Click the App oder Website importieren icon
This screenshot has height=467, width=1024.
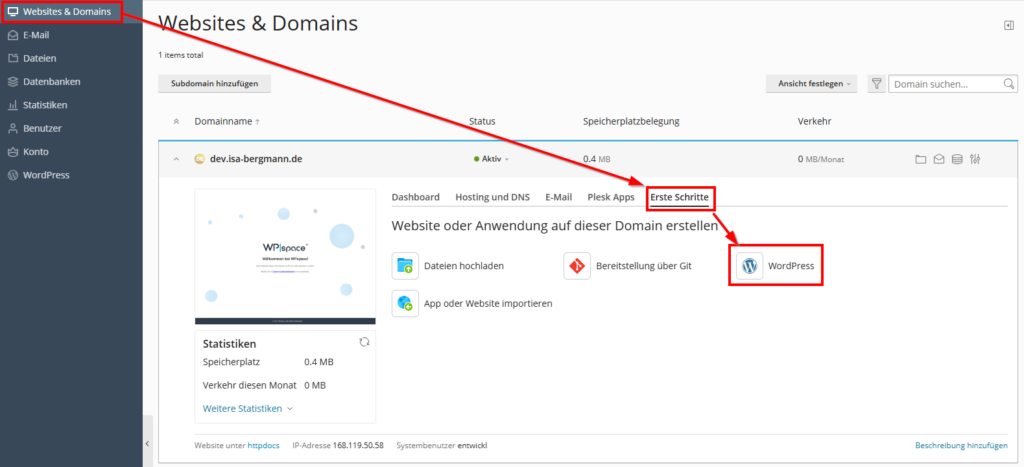405,304
